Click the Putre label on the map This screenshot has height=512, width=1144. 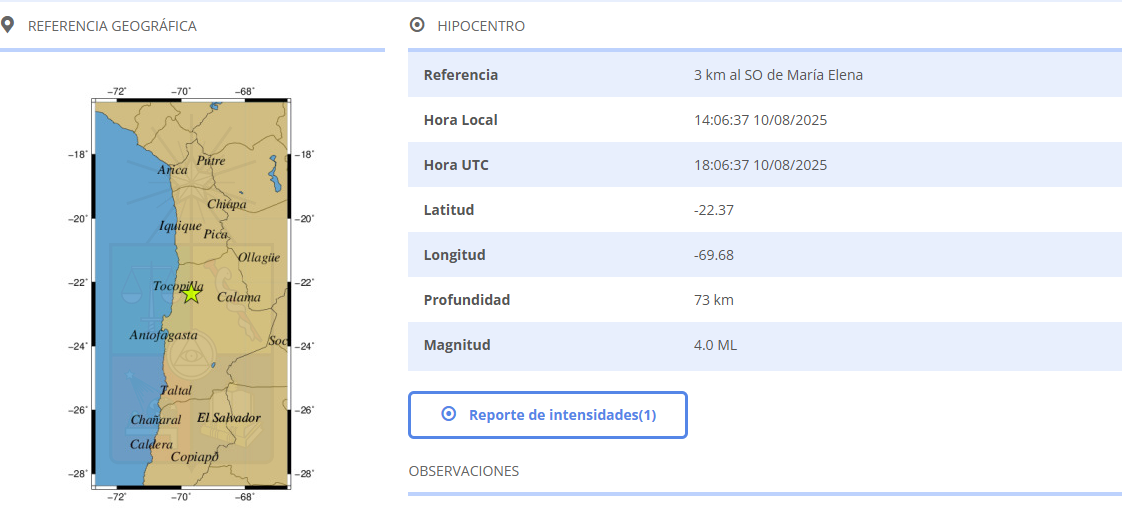211,160
